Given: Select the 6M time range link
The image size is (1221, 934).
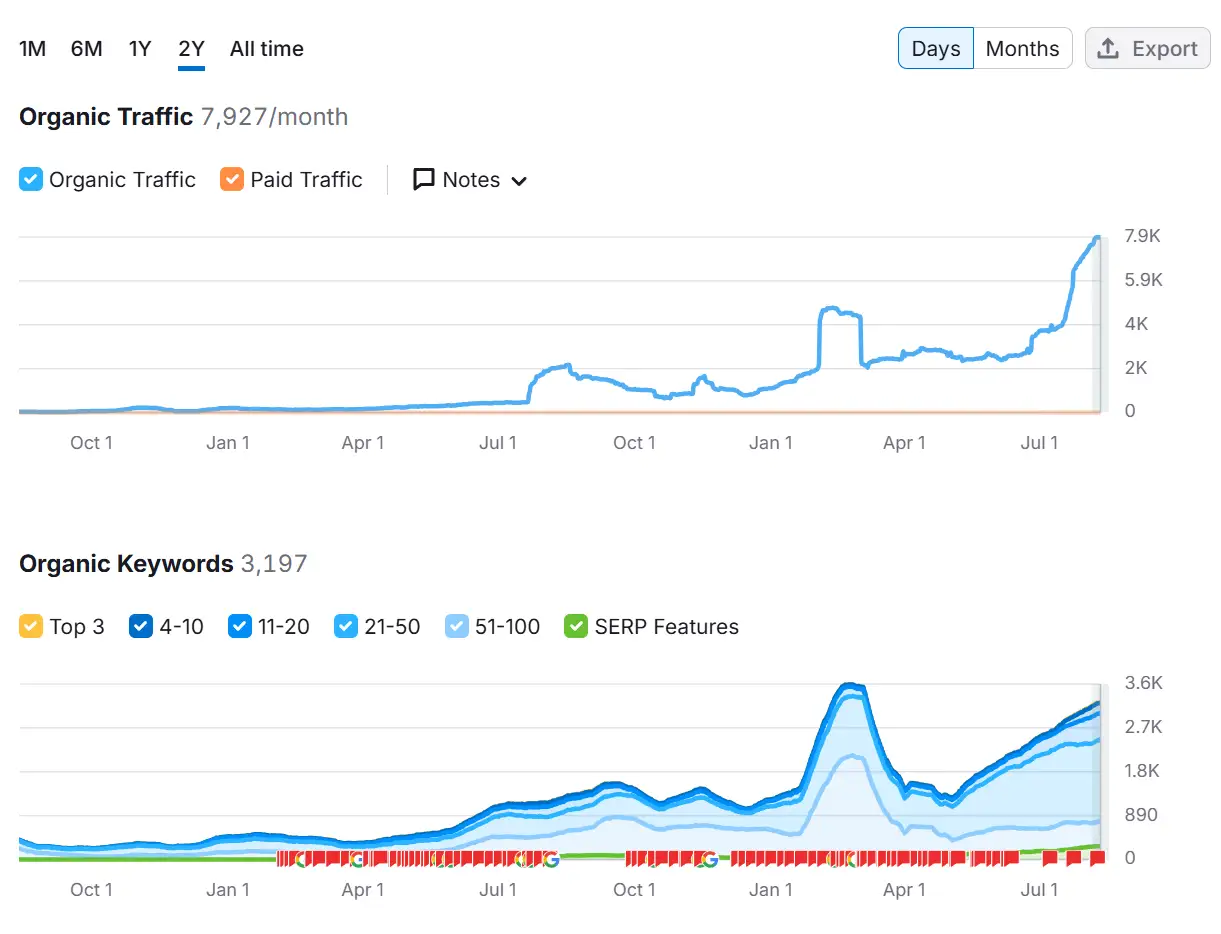Looking at the screenshot, I should pos(86,48).
